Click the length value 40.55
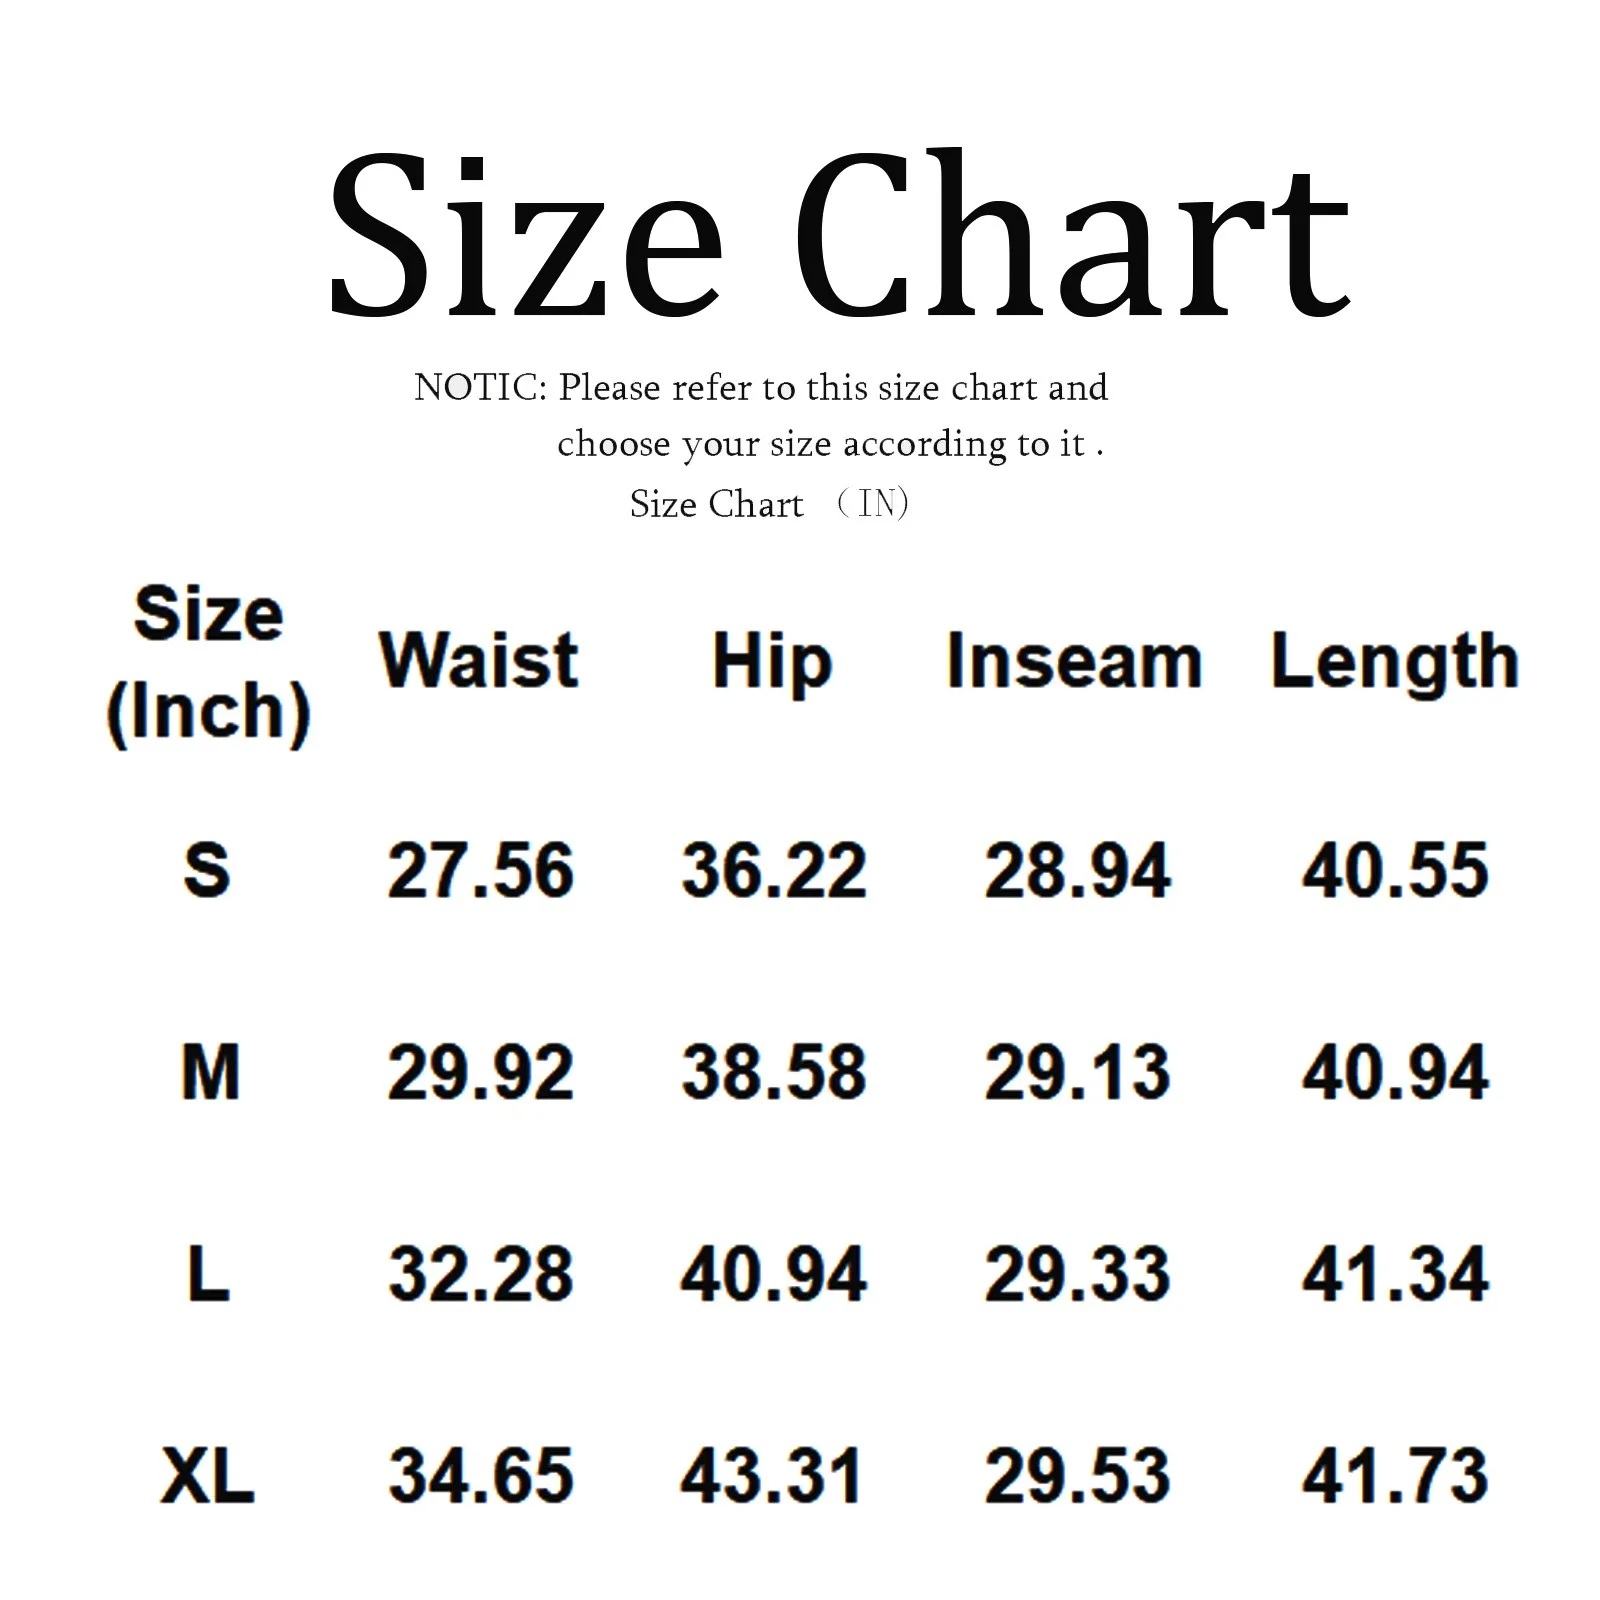 coord(1395,870)
